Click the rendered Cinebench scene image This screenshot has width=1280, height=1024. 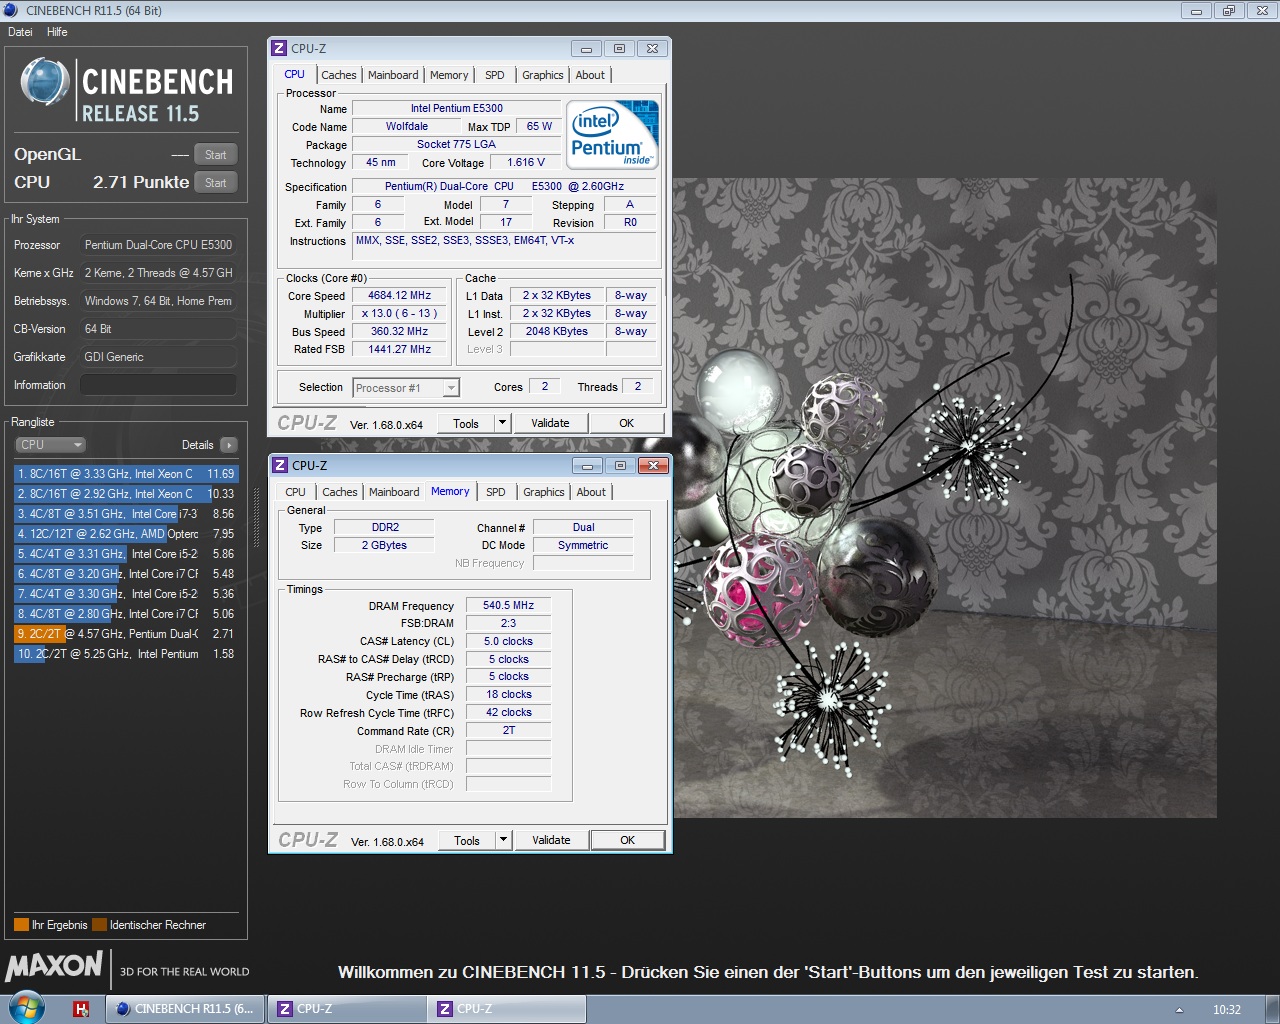[x=944, y=498]
